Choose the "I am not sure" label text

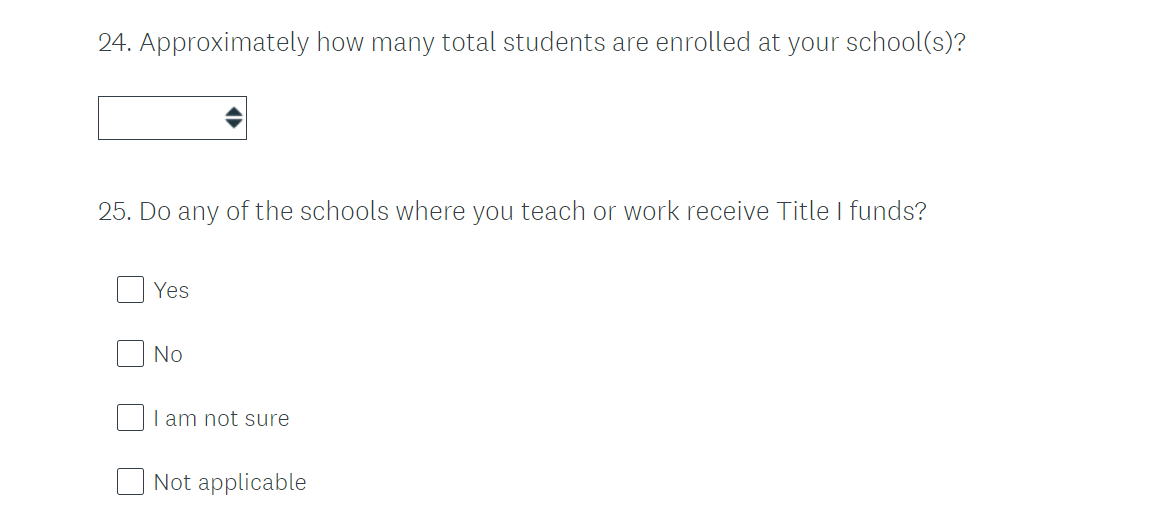tap(221, 418)
